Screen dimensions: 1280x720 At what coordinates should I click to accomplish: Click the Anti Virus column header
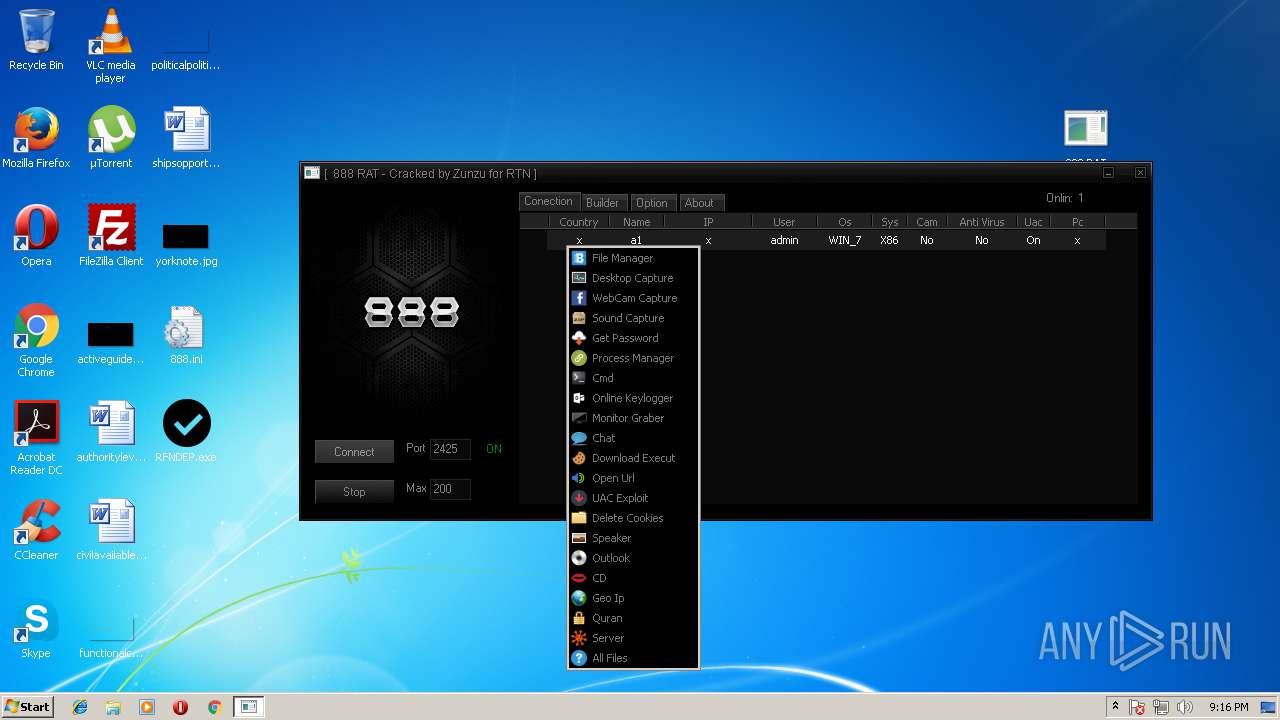[982, 222]
